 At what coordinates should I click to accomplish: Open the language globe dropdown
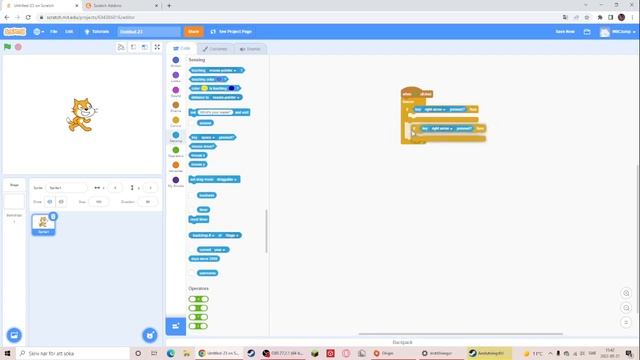pyautogui.click(x=38, y=31)
